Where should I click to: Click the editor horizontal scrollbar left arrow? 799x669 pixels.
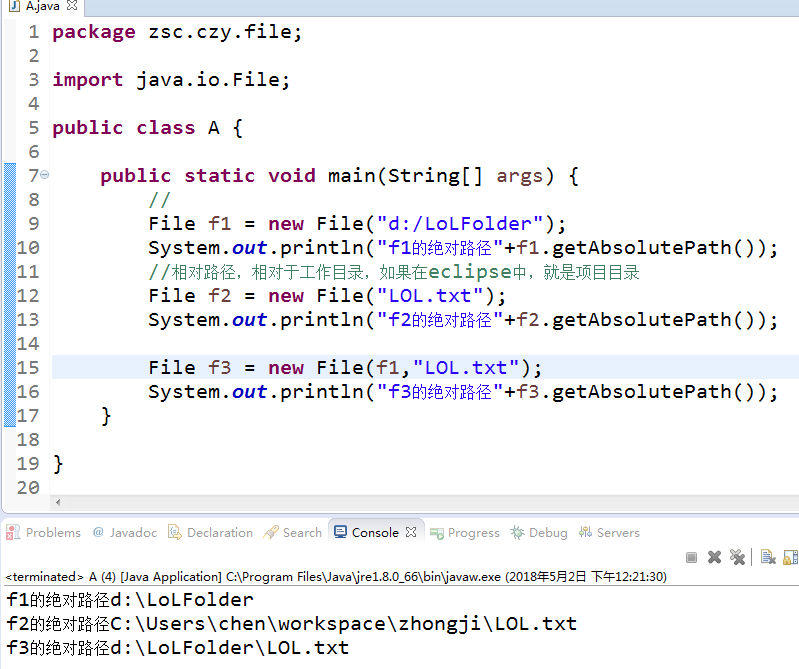(x=58, y=502)
